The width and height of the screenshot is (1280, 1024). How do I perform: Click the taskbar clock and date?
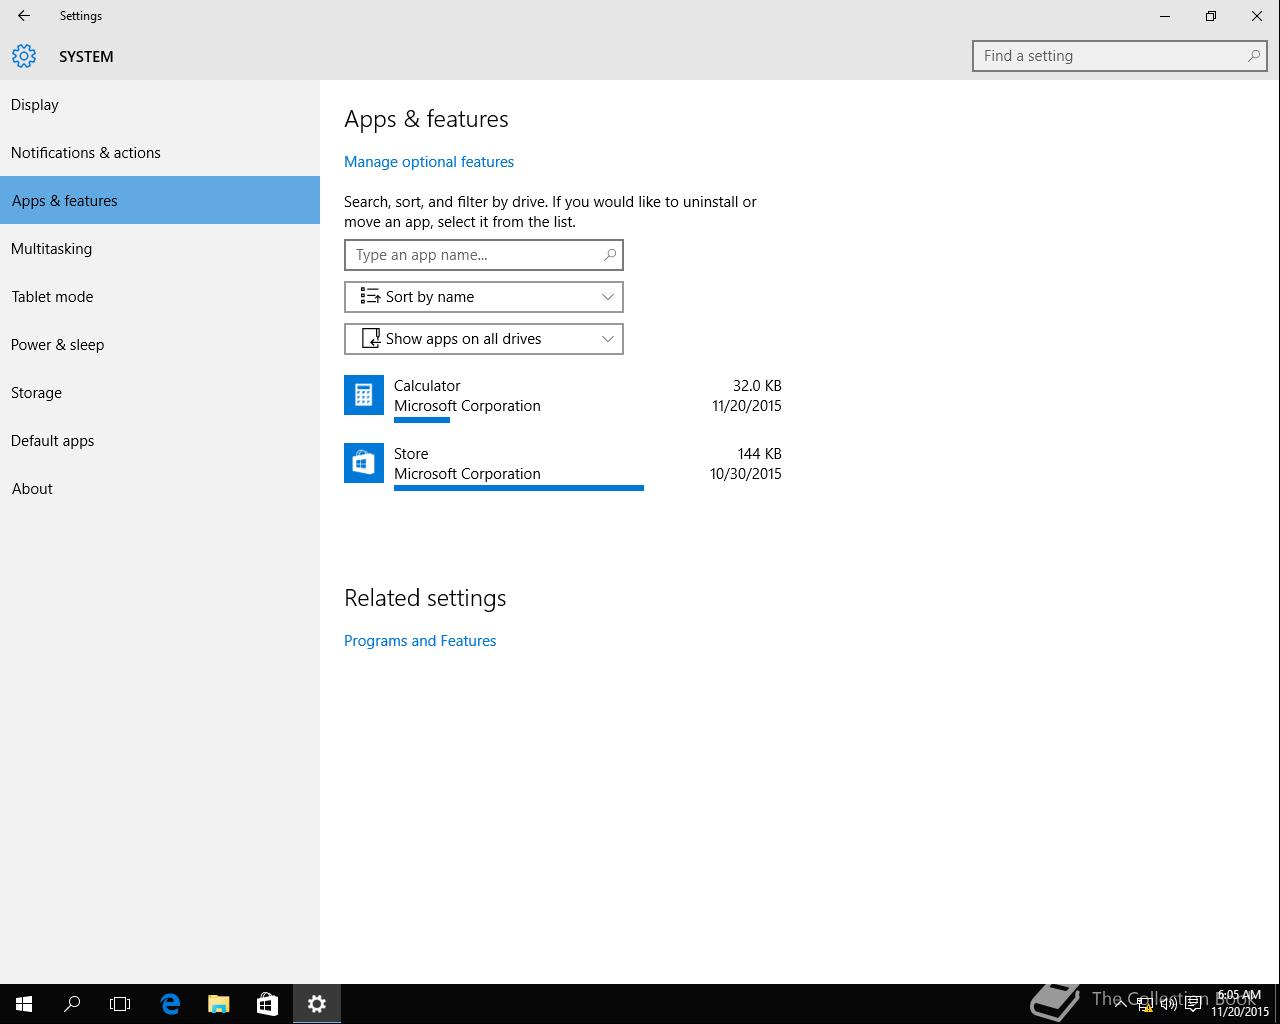pos(1240,1004)
